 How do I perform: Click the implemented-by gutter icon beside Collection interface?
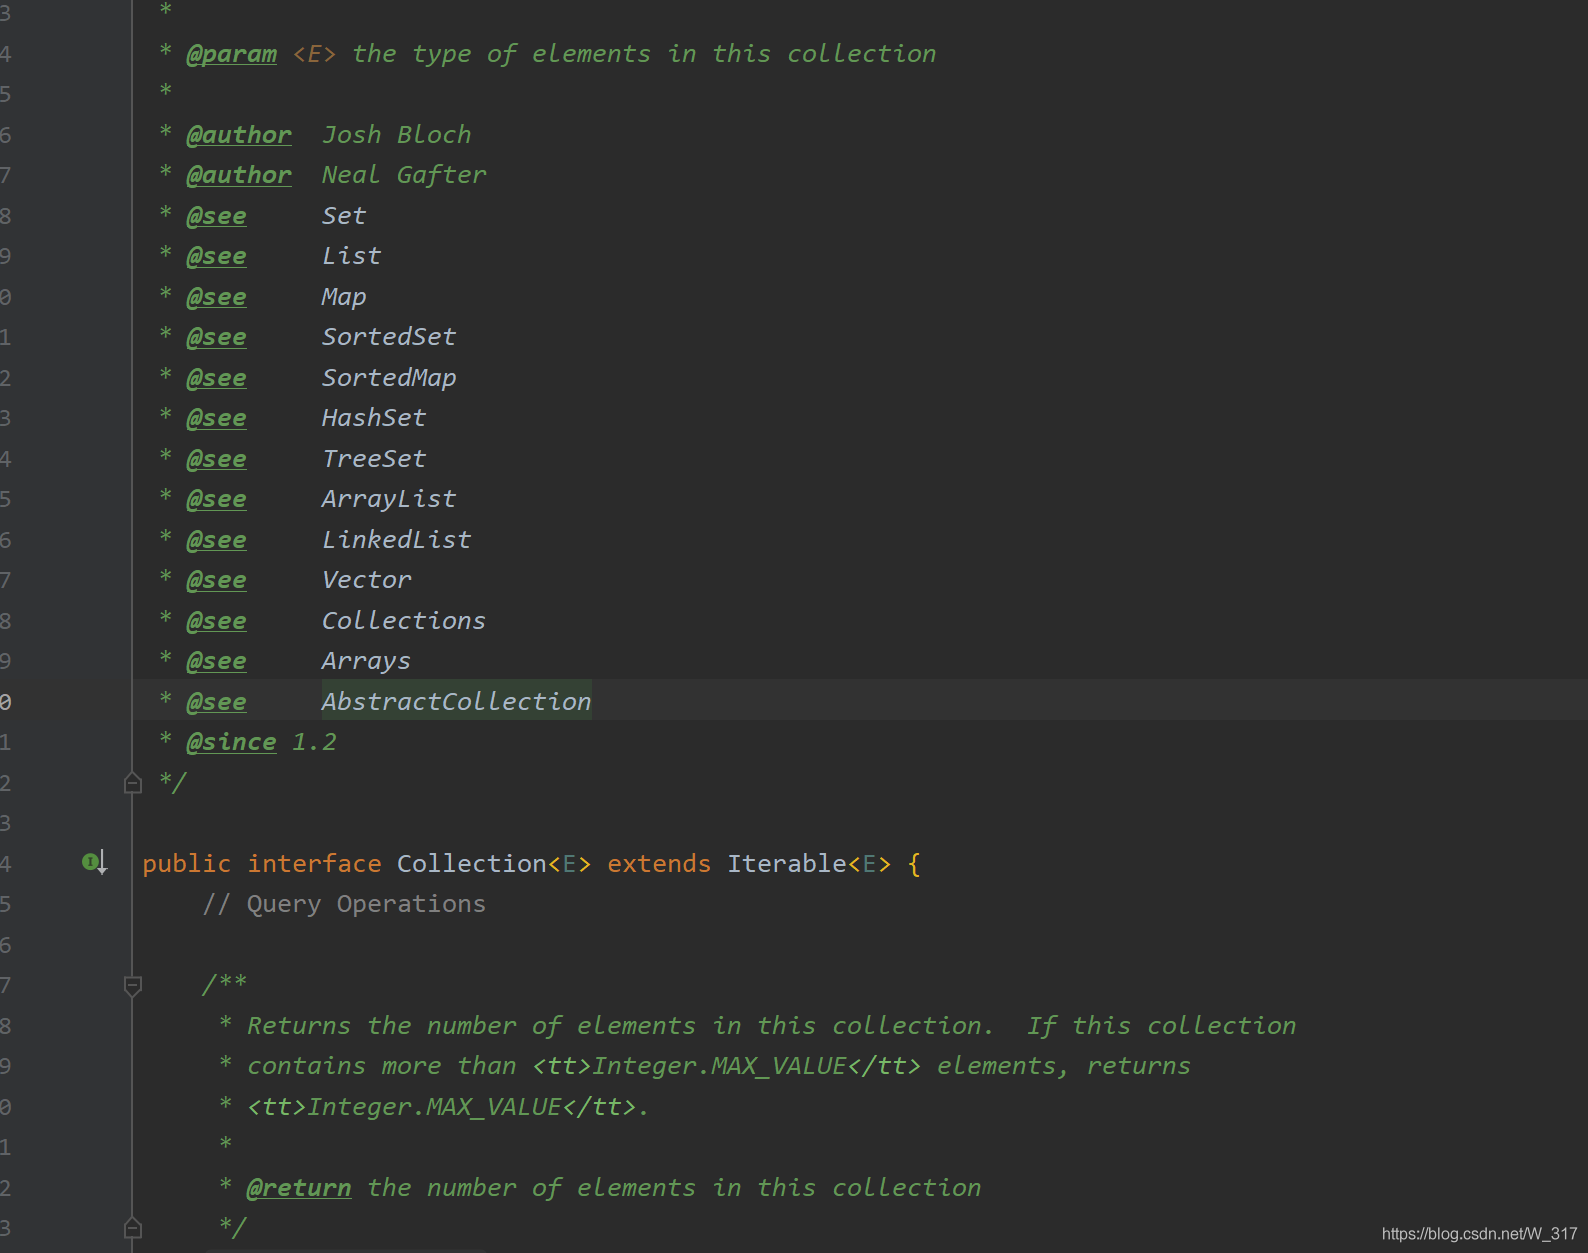pyautogui.click(x=95, y=862)
